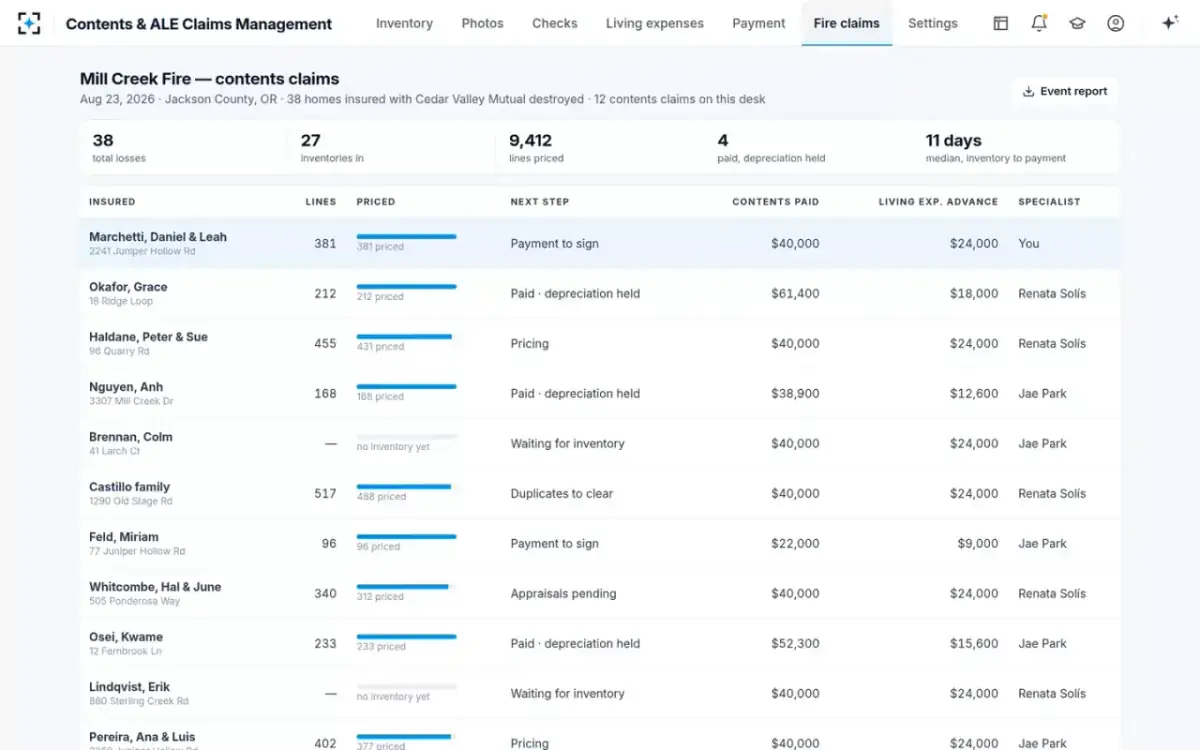Open the Marchetti, Daniel & Leah claim
This screenshot has height=750, width=1200.
click(x=600, y=243)
